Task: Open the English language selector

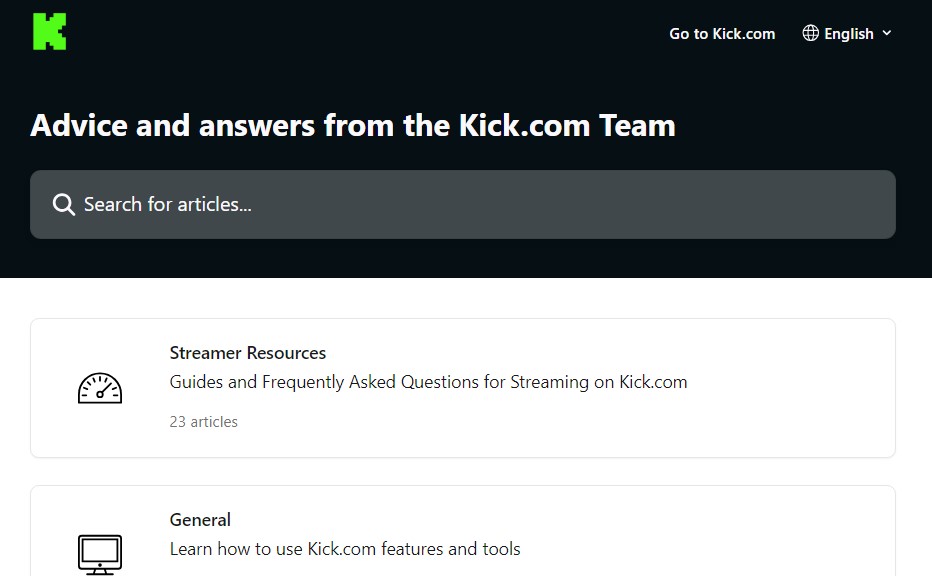Action: click(x=848, y=34)
